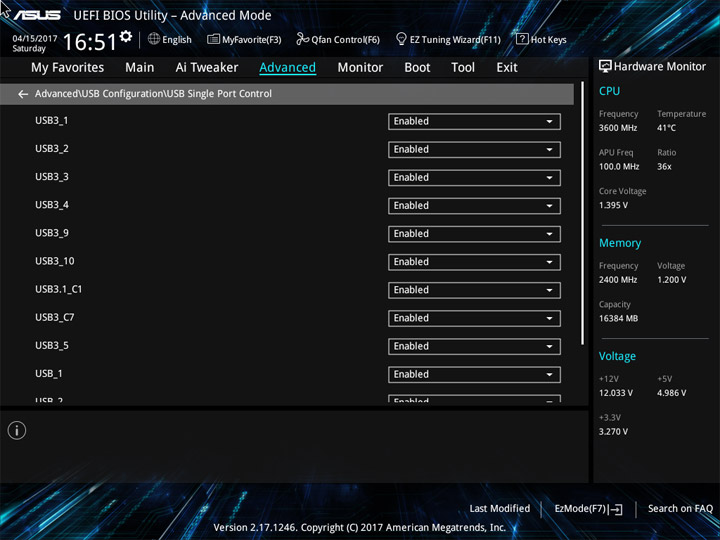This screenshot has width=720, height=540.
Task: Open Qfan Control(F6)
Action: coord(338,39)
